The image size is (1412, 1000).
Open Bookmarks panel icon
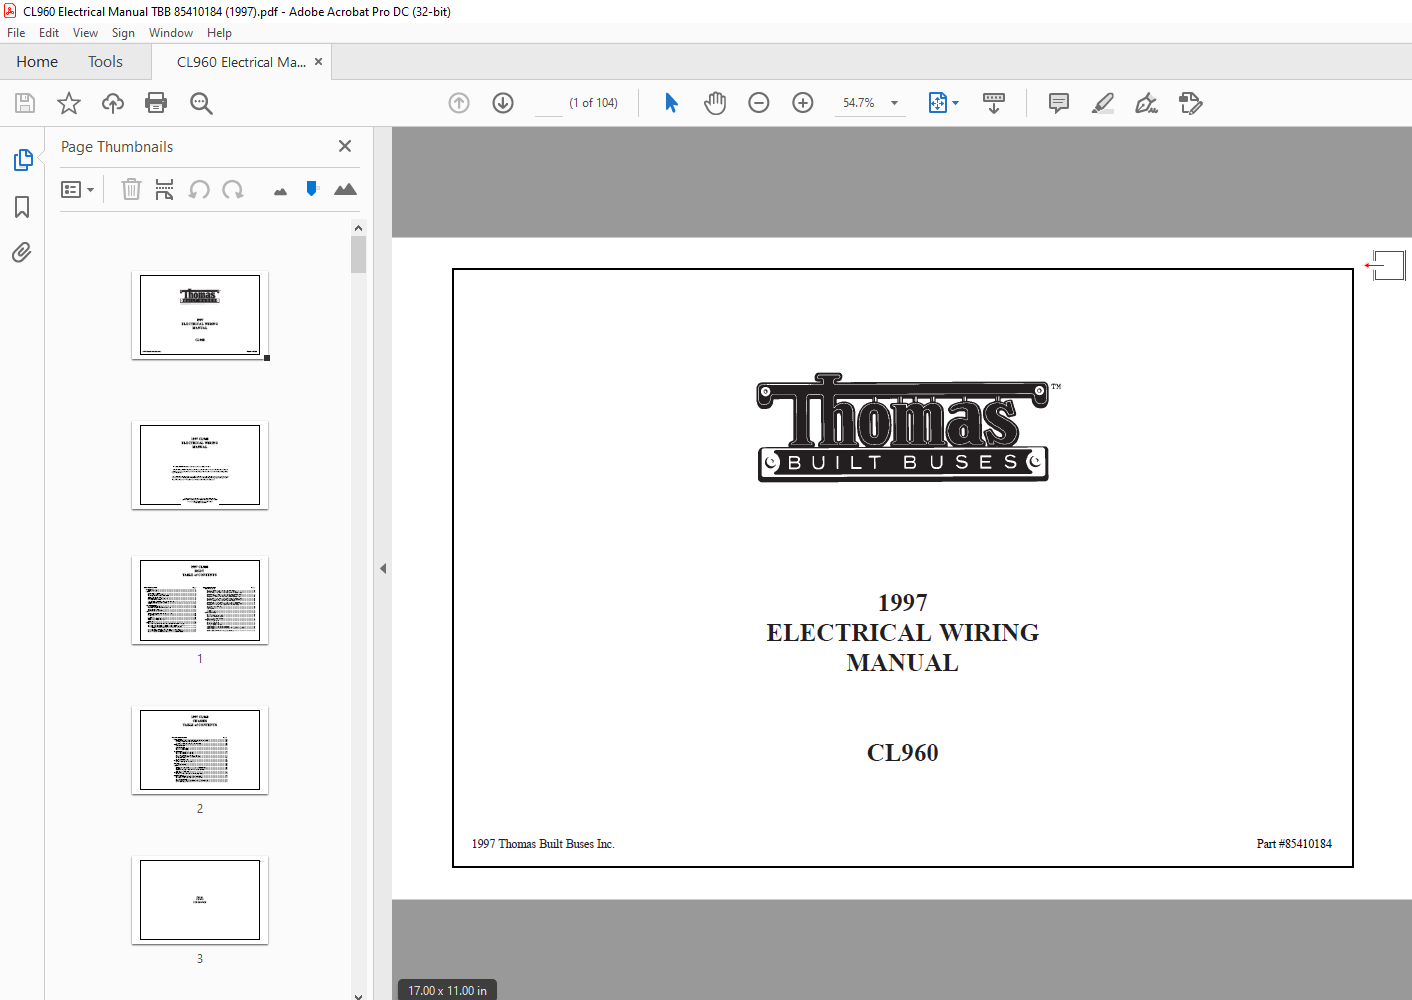22,207
